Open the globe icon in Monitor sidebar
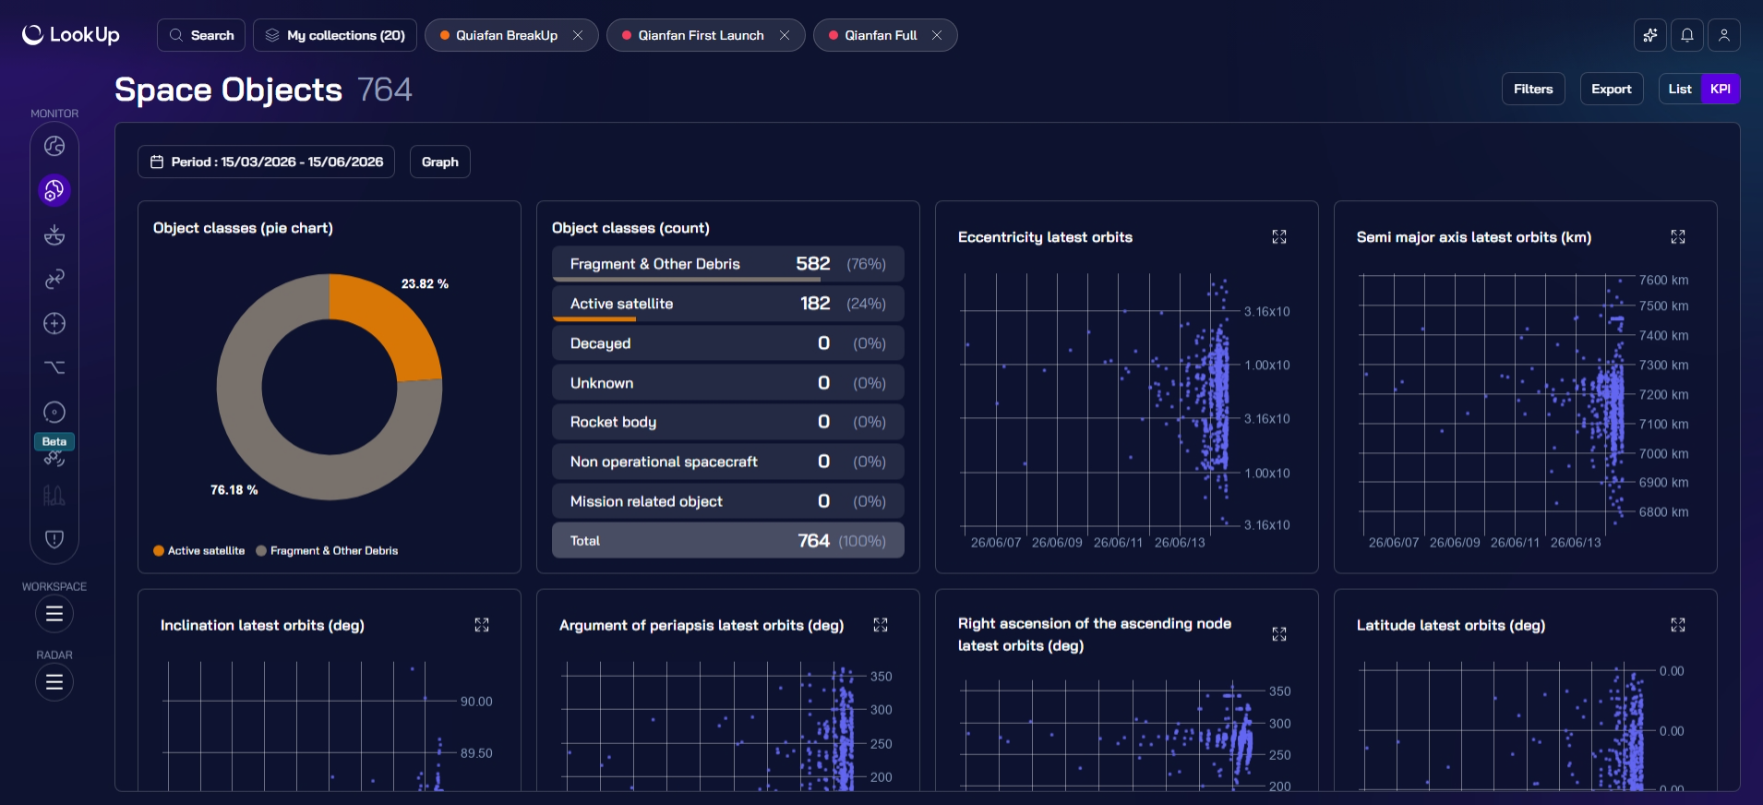Image resolution: width=1763 pixels, height=805 pixels. point(54,146)
